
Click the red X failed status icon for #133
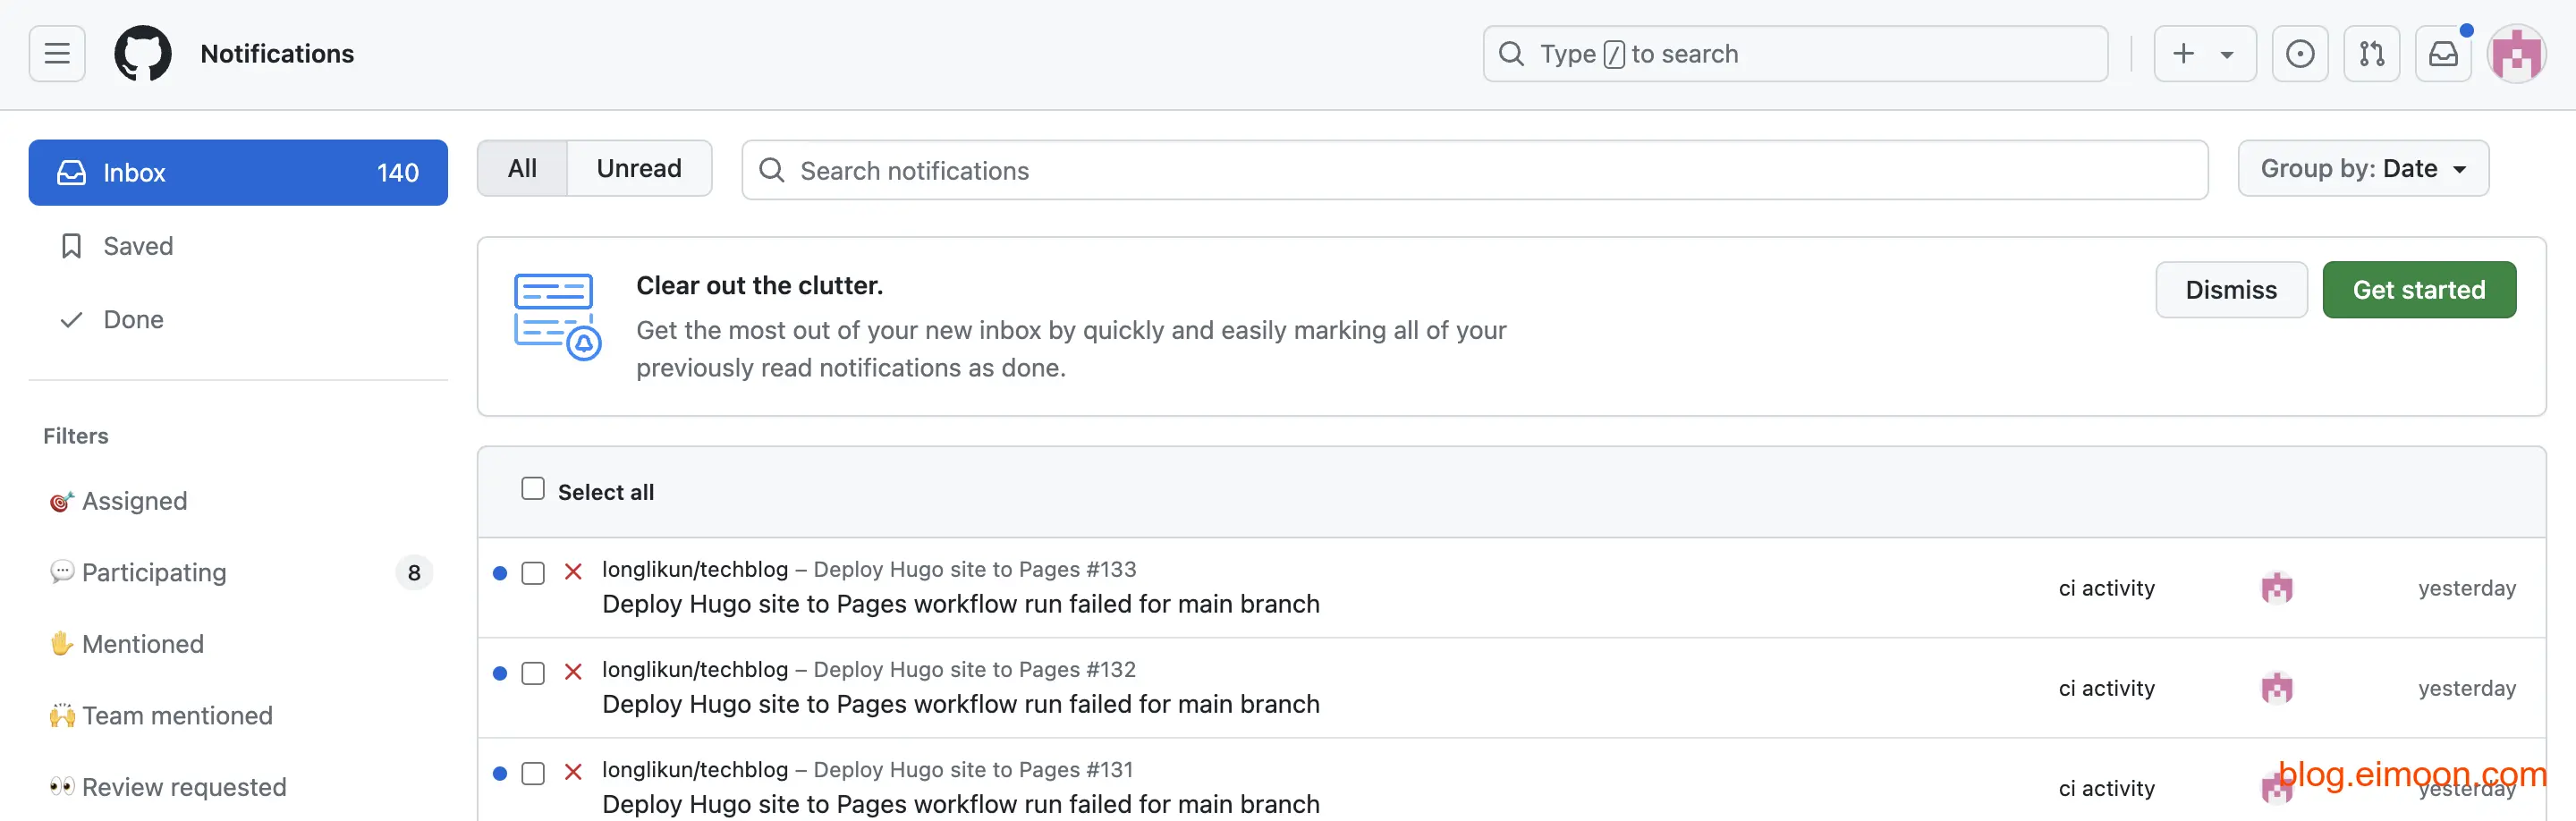[x=573, y=572]
